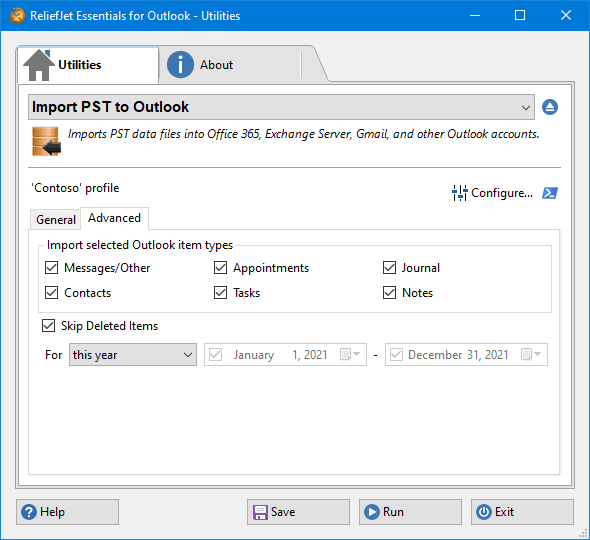
Task: Open the Configure... link
Action: tap(502, 193)
